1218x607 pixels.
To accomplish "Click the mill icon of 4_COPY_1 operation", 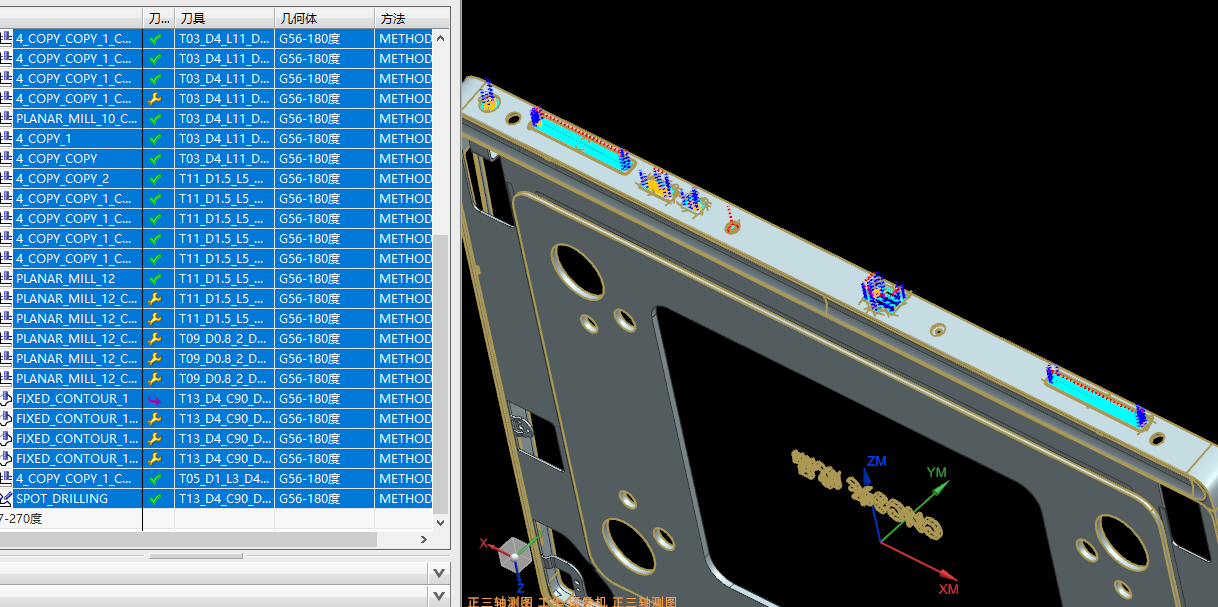I will pyautogui.click(x=6, y=138).
